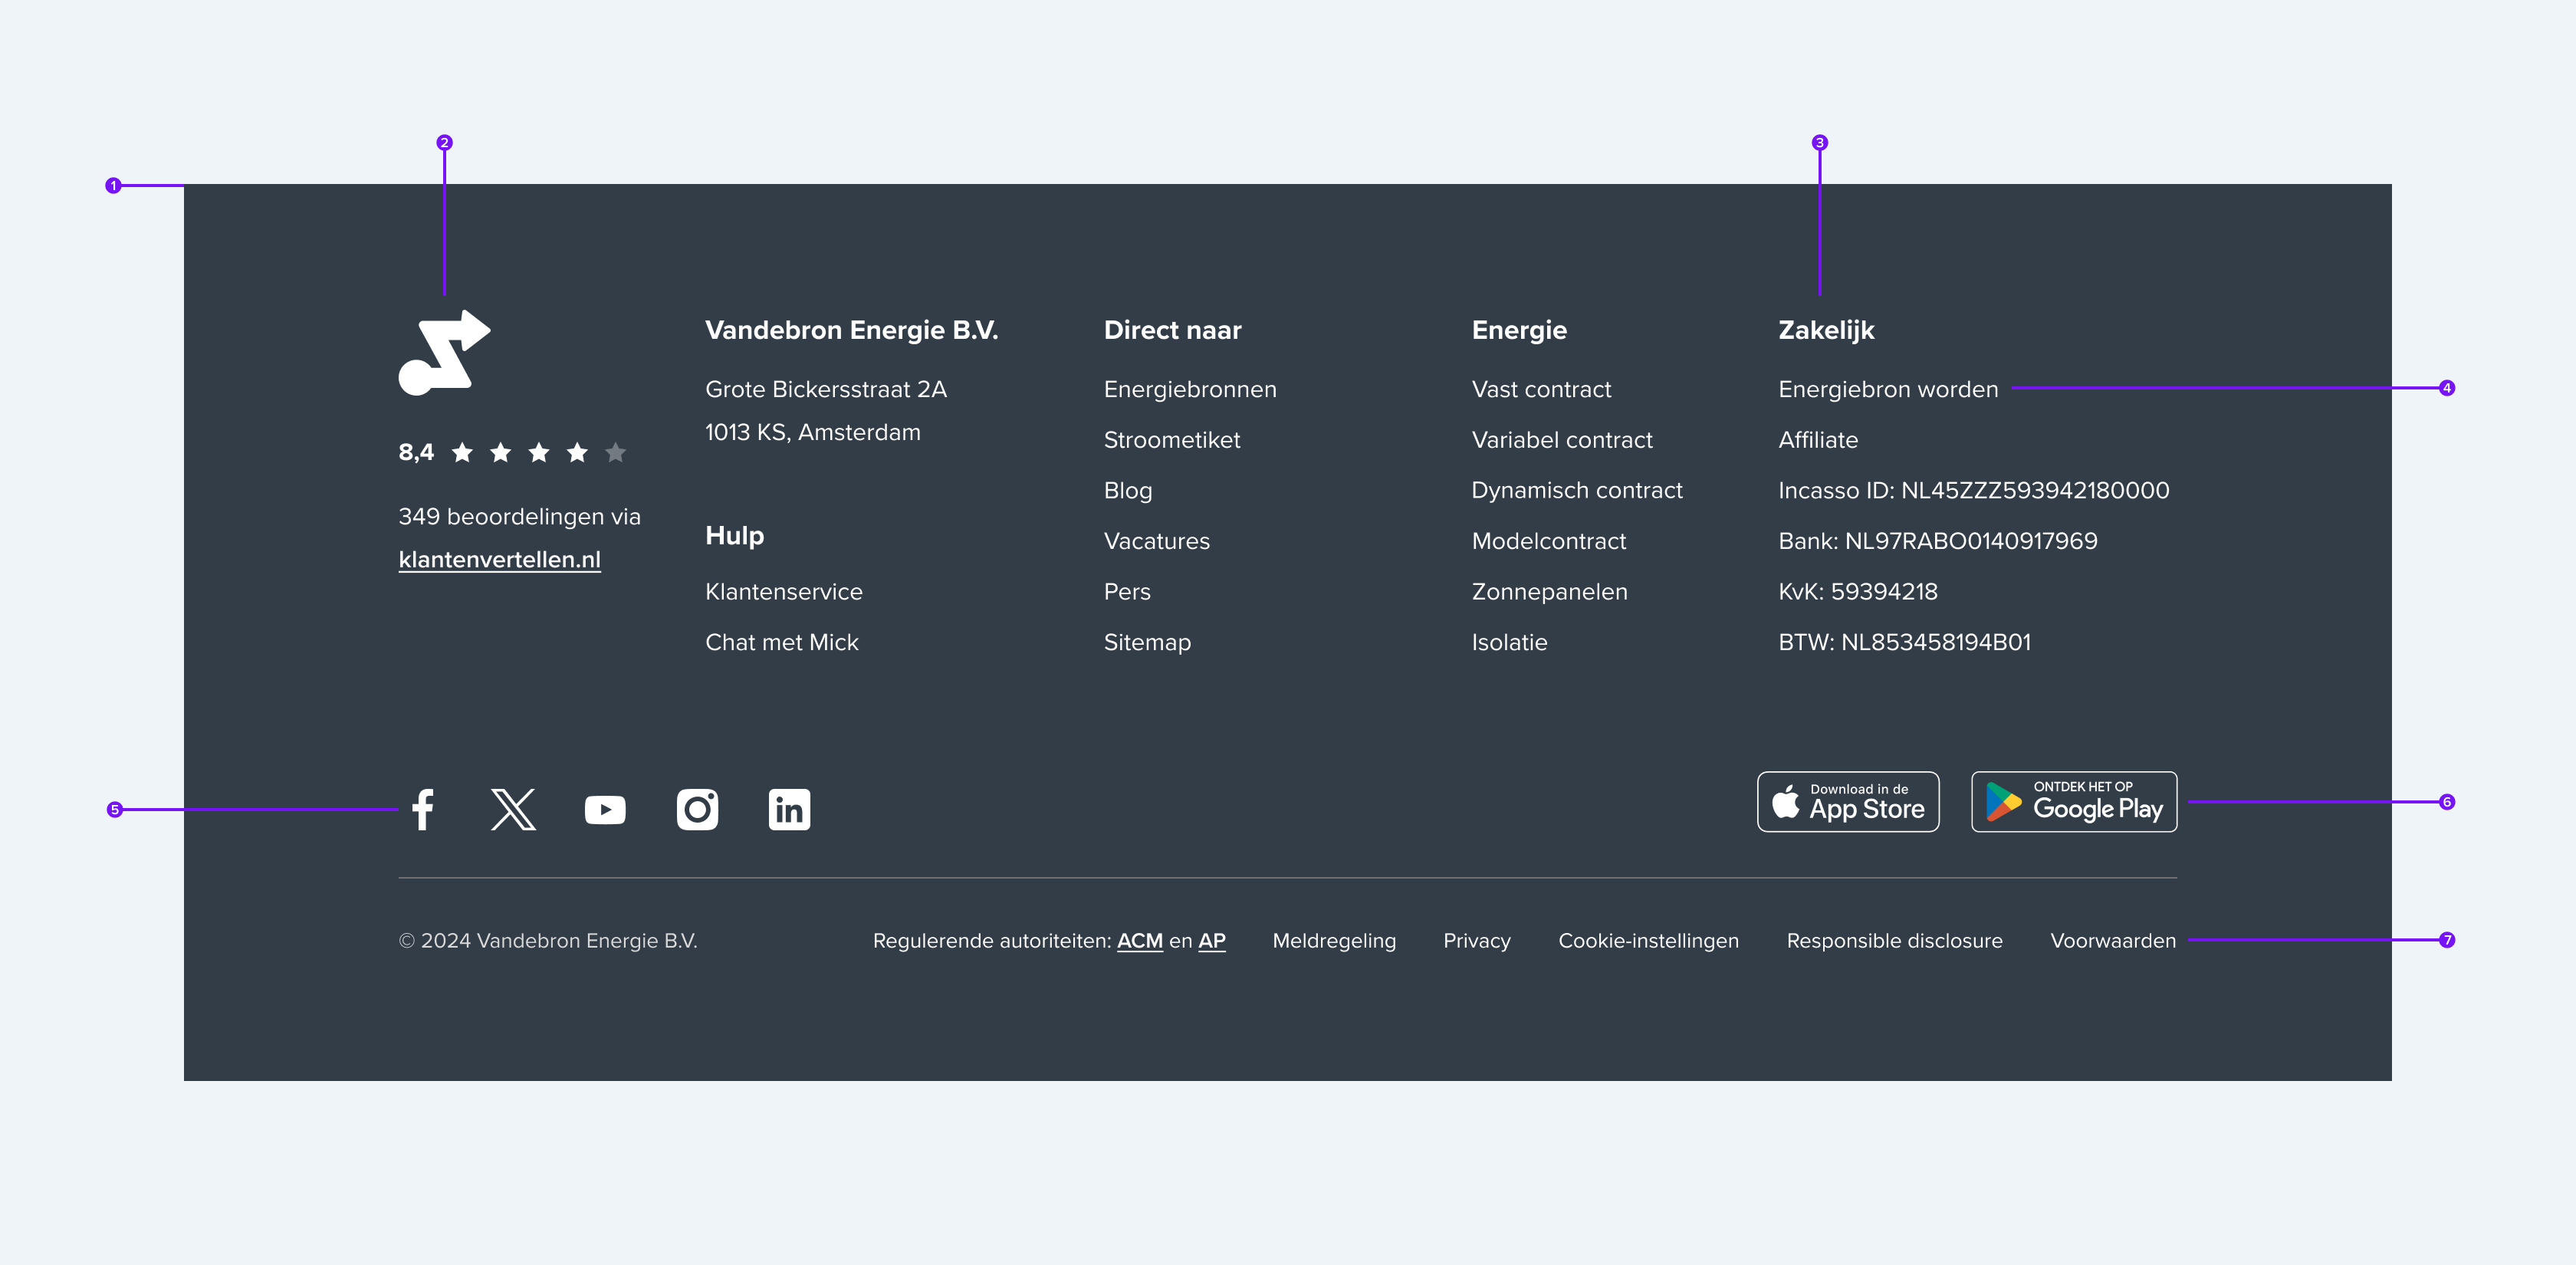Click the 'Vandebron Energie B.V.' heading
Viewport: 2576px width, 1265px height.
(851, 330)
